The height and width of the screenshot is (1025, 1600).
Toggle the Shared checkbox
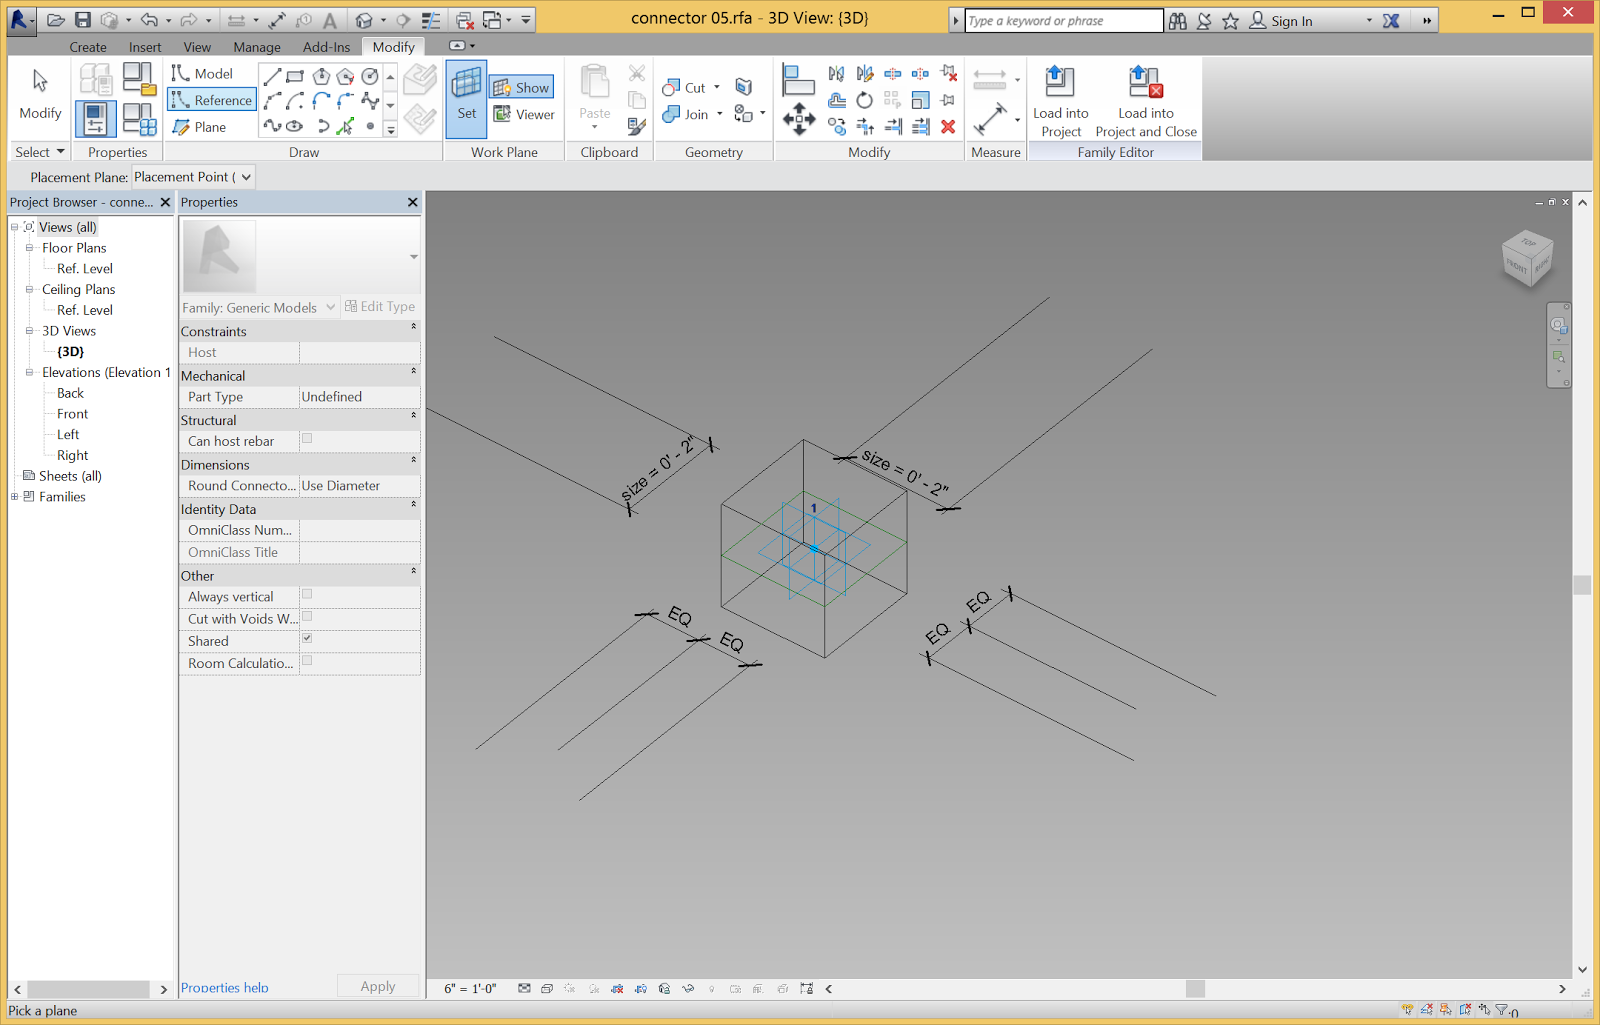click(x=307, y=638)
